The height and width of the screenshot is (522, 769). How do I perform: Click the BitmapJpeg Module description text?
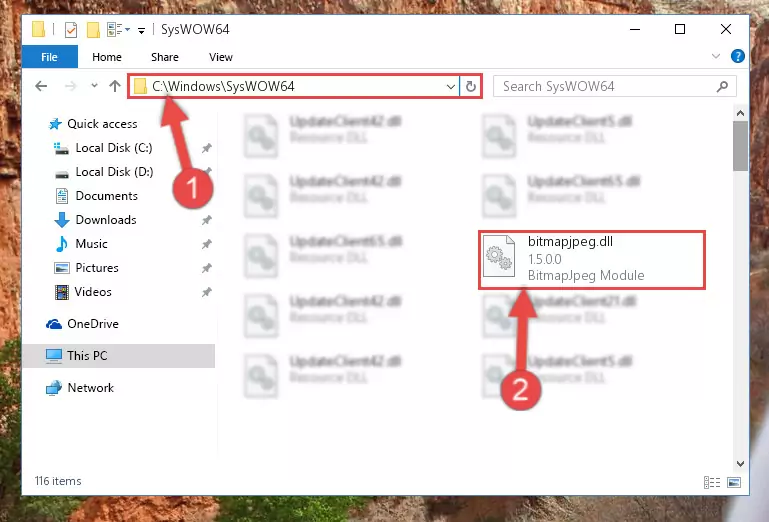click(586, 276)
